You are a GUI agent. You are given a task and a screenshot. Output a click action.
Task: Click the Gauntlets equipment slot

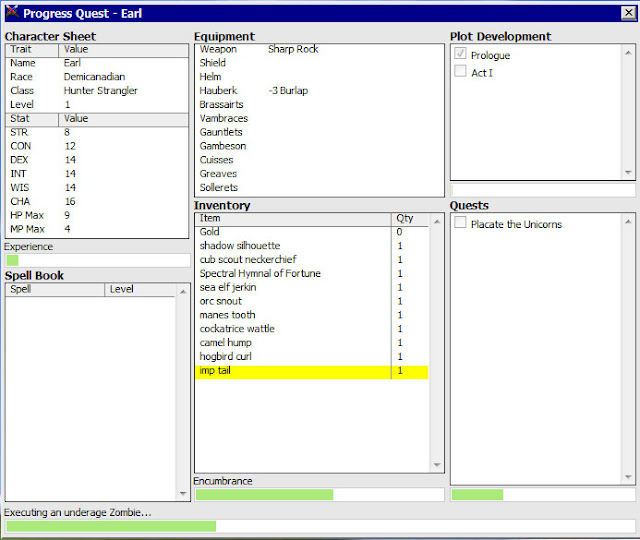319,133
